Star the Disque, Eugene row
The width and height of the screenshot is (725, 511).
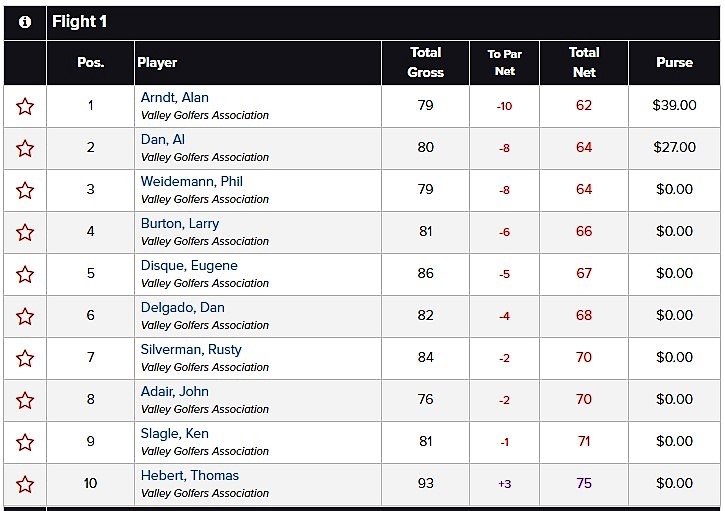click(x=25, y=274)
